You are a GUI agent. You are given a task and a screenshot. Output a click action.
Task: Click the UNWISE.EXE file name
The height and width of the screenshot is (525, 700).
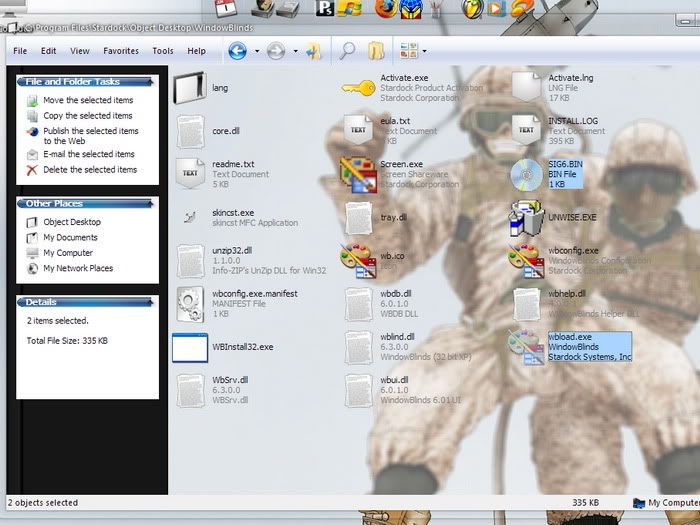(572, 217)
